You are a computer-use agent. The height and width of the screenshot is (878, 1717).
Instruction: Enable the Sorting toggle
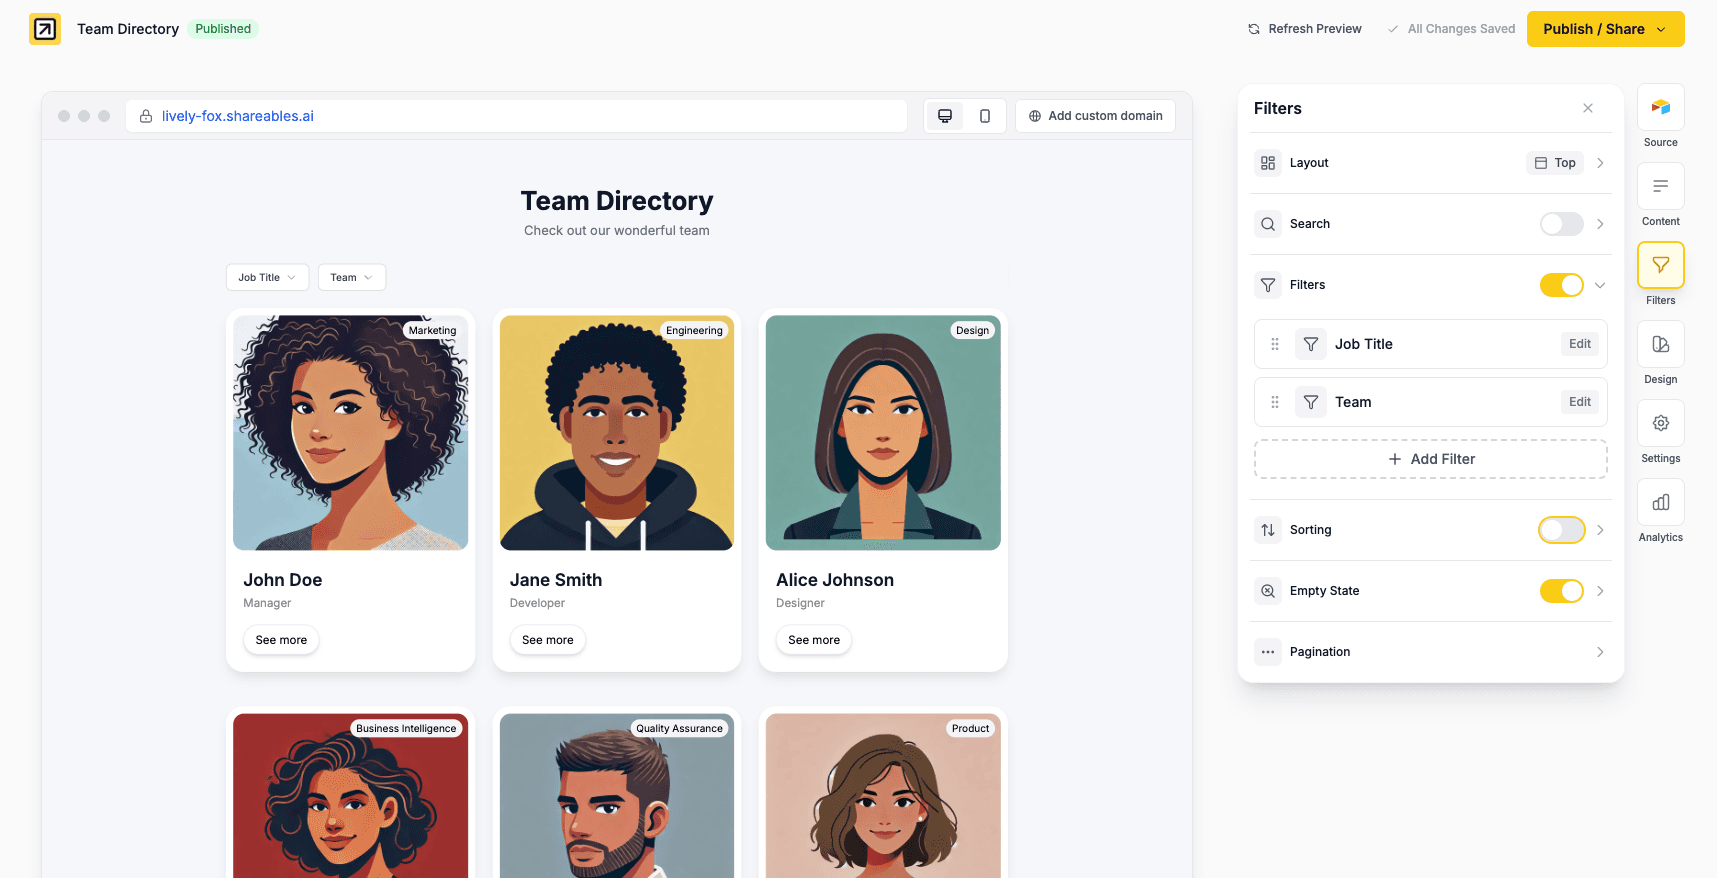click(x=1561, y=530)
